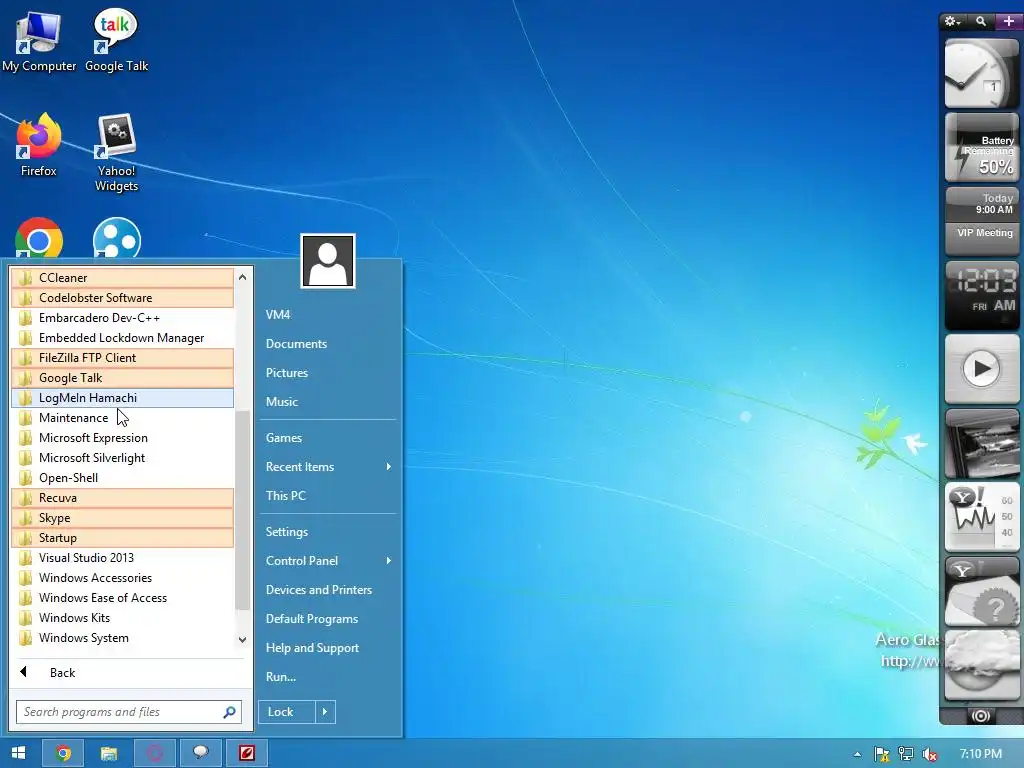Expand the LogMeIn Hamachi folder
Image resolution: width=1024 pixels, height=768 pixels.
122,398
